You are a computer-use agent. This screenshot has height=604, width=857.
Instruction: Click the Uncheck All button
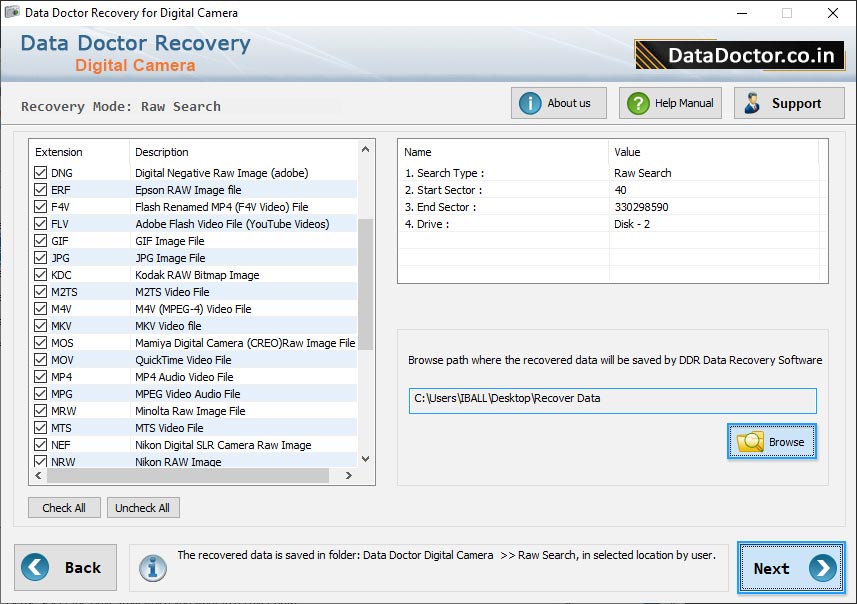143,508
